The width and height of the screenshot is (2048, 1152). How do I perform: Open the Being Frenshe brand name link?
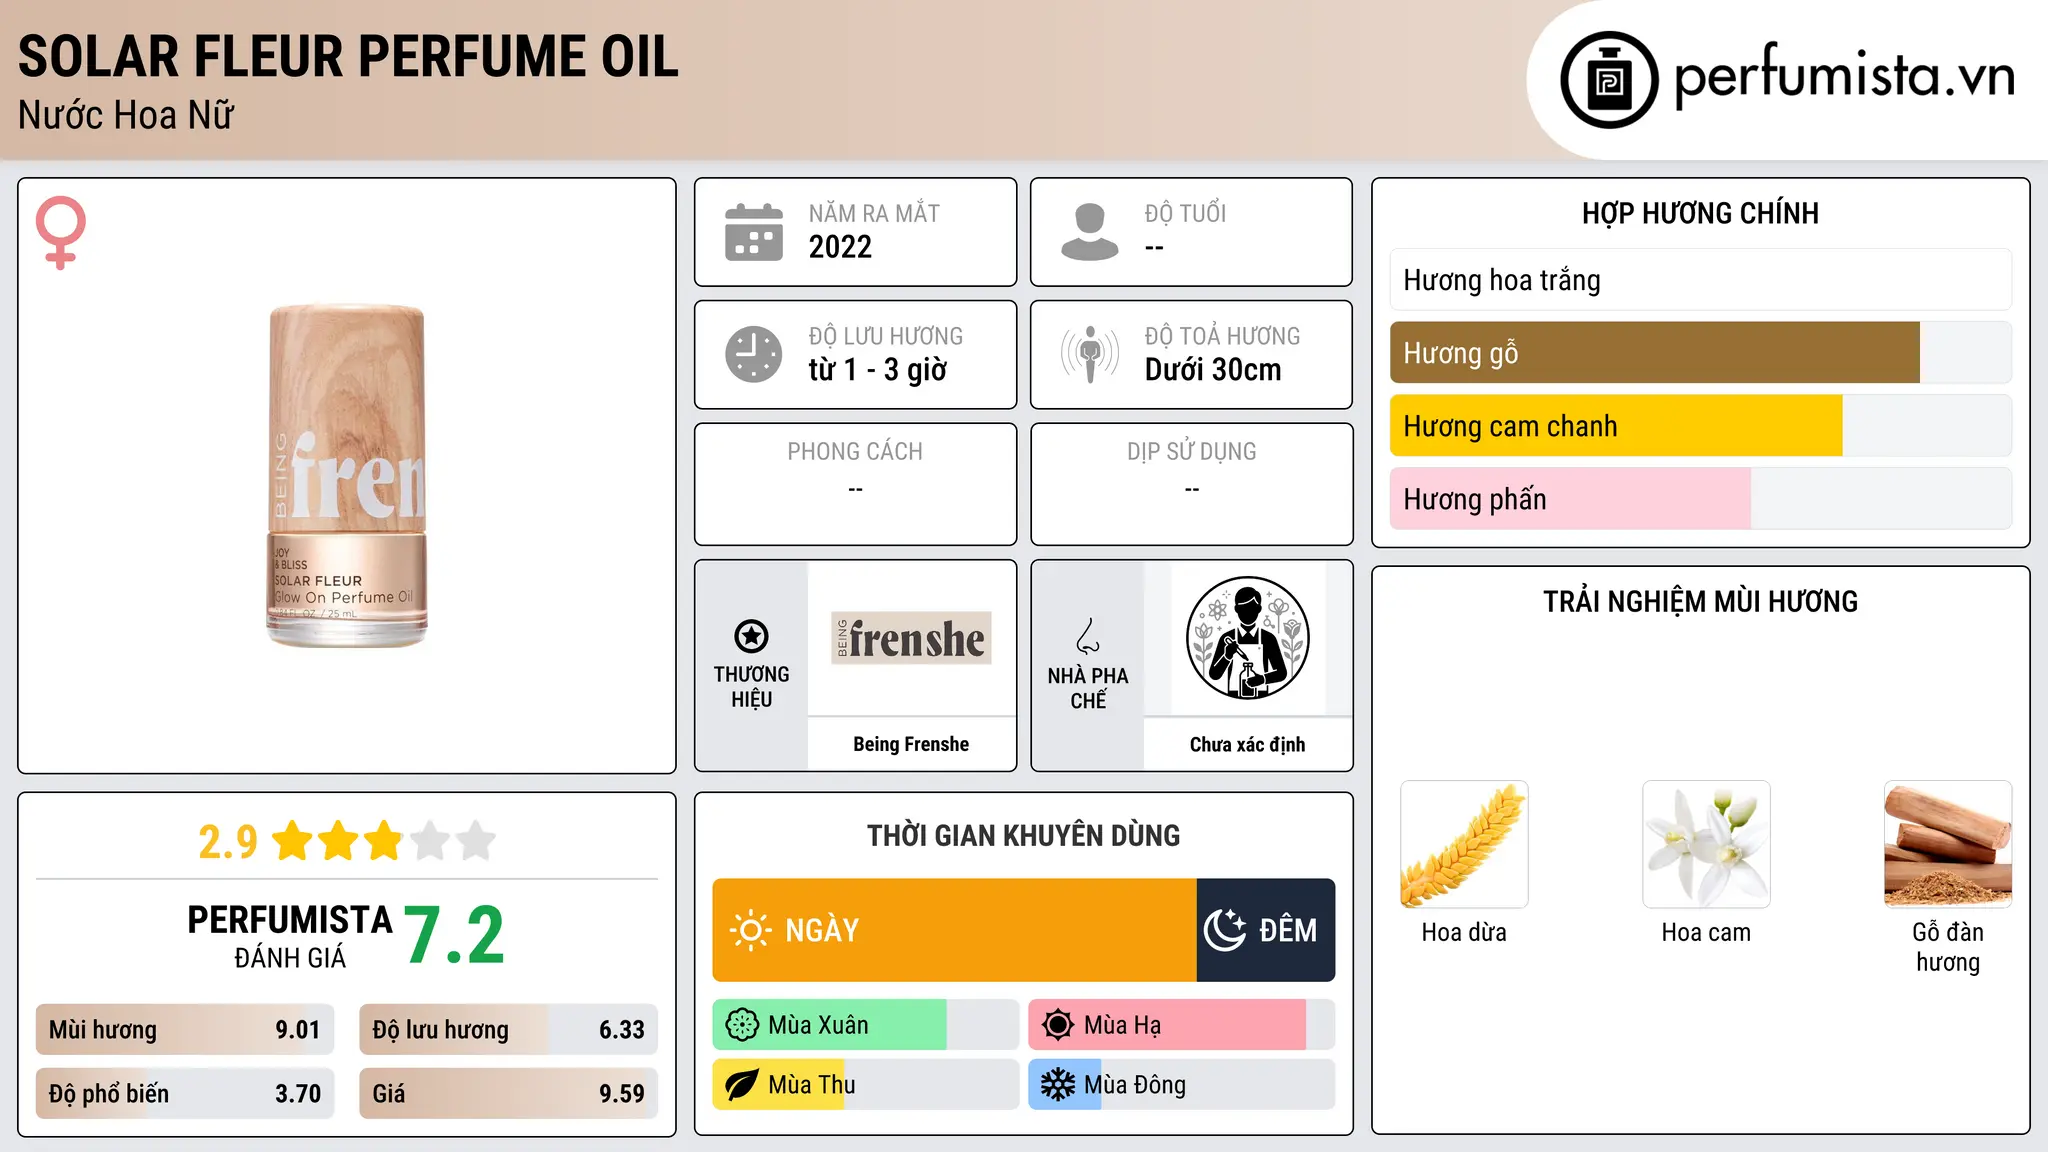[911, 744]
